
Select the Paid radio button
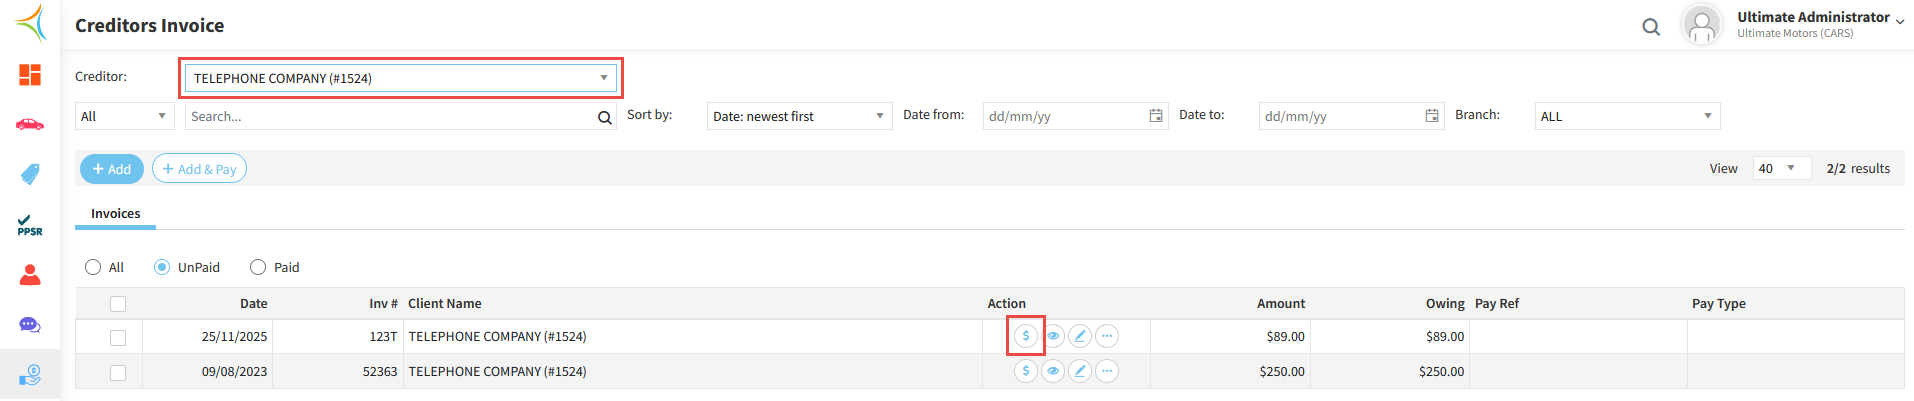point(258,267)
